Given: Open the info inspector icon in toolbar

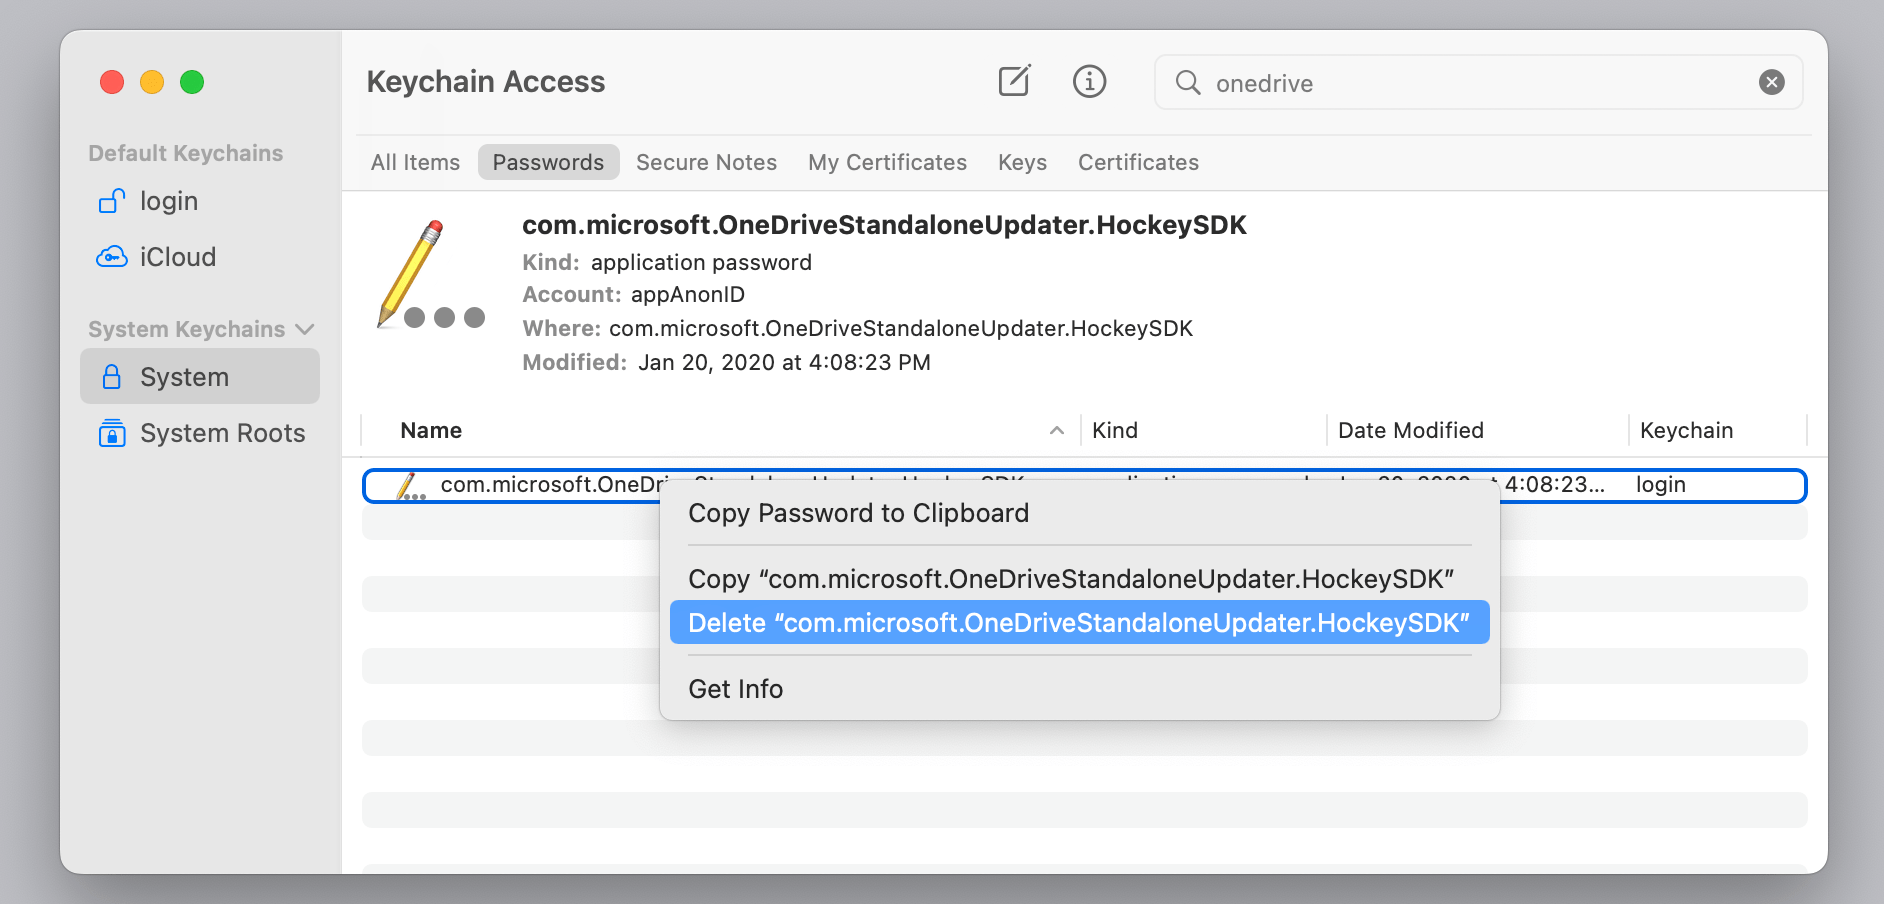Looking at the screenshot, I should [1089, 81].
